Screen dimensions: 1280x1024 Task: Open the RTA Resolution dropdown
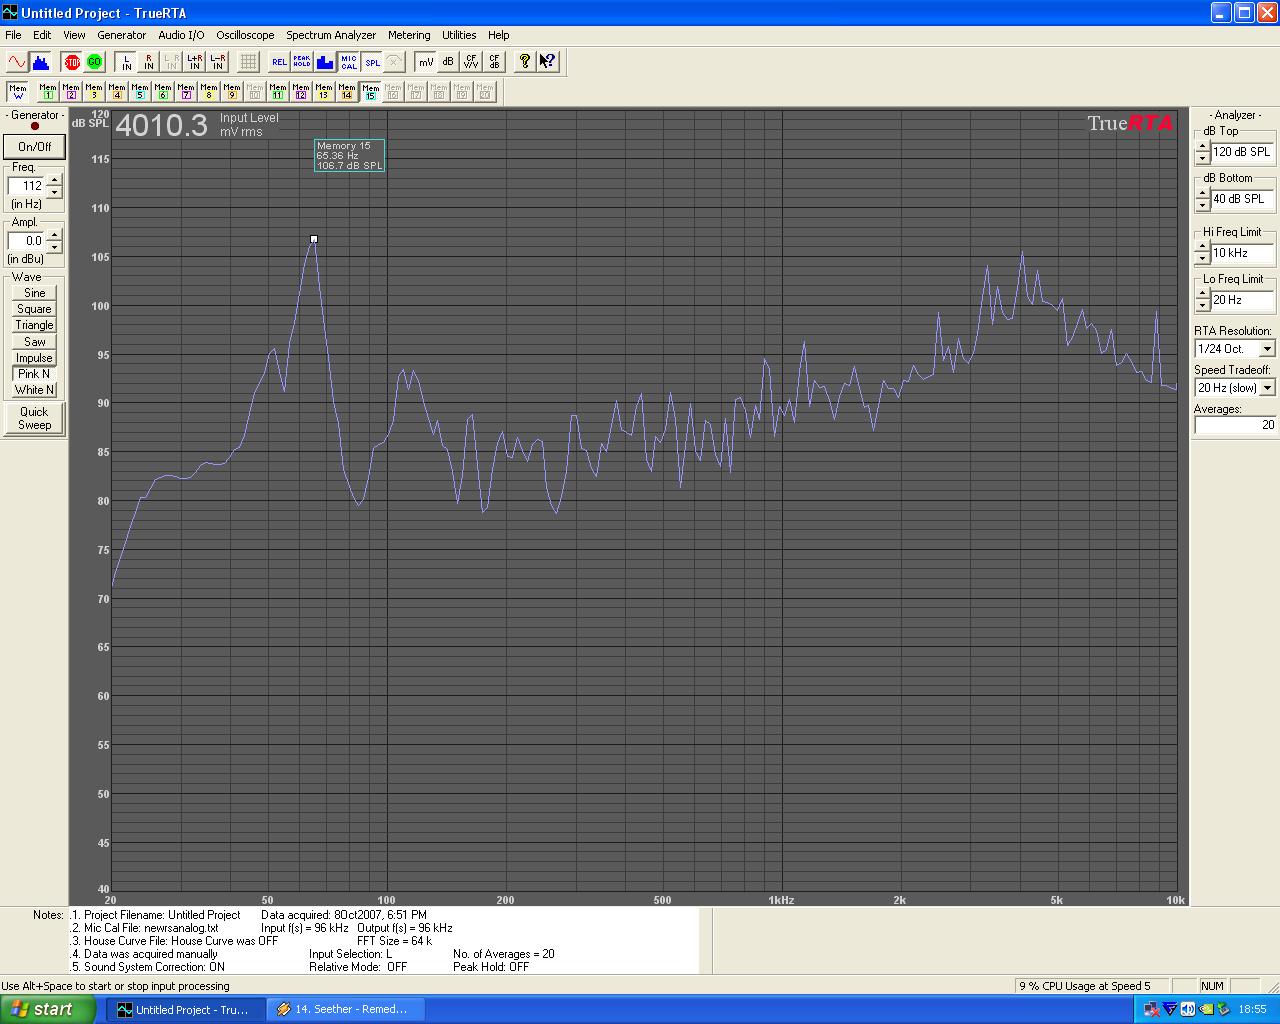(1267, 349)
